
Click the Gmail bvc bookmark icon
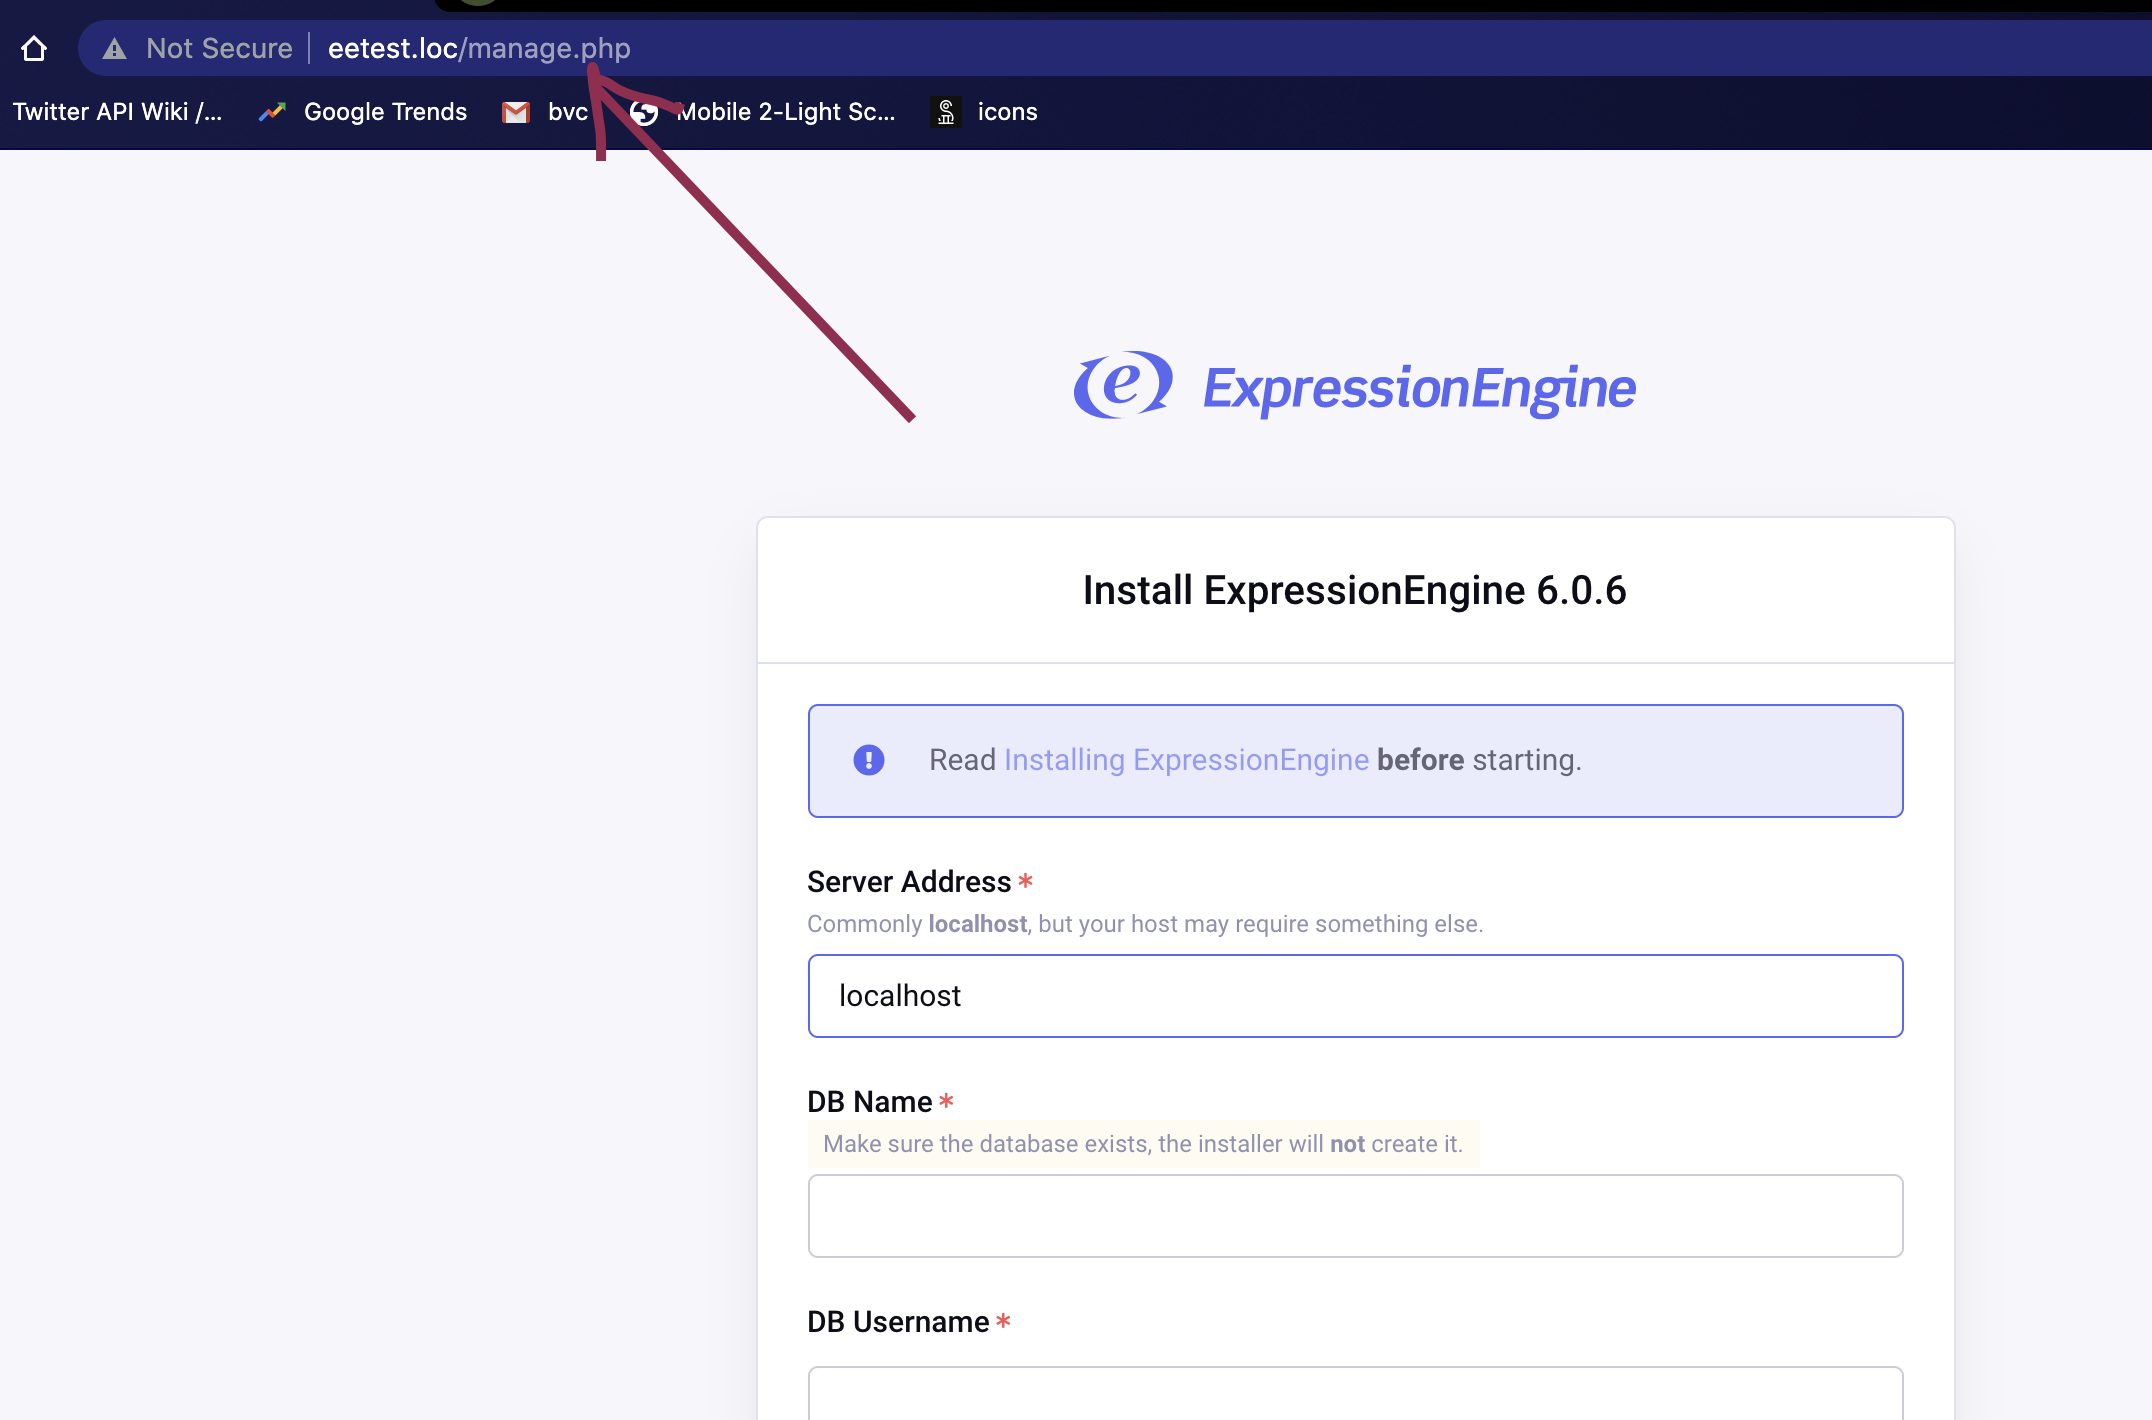point(516,112)
